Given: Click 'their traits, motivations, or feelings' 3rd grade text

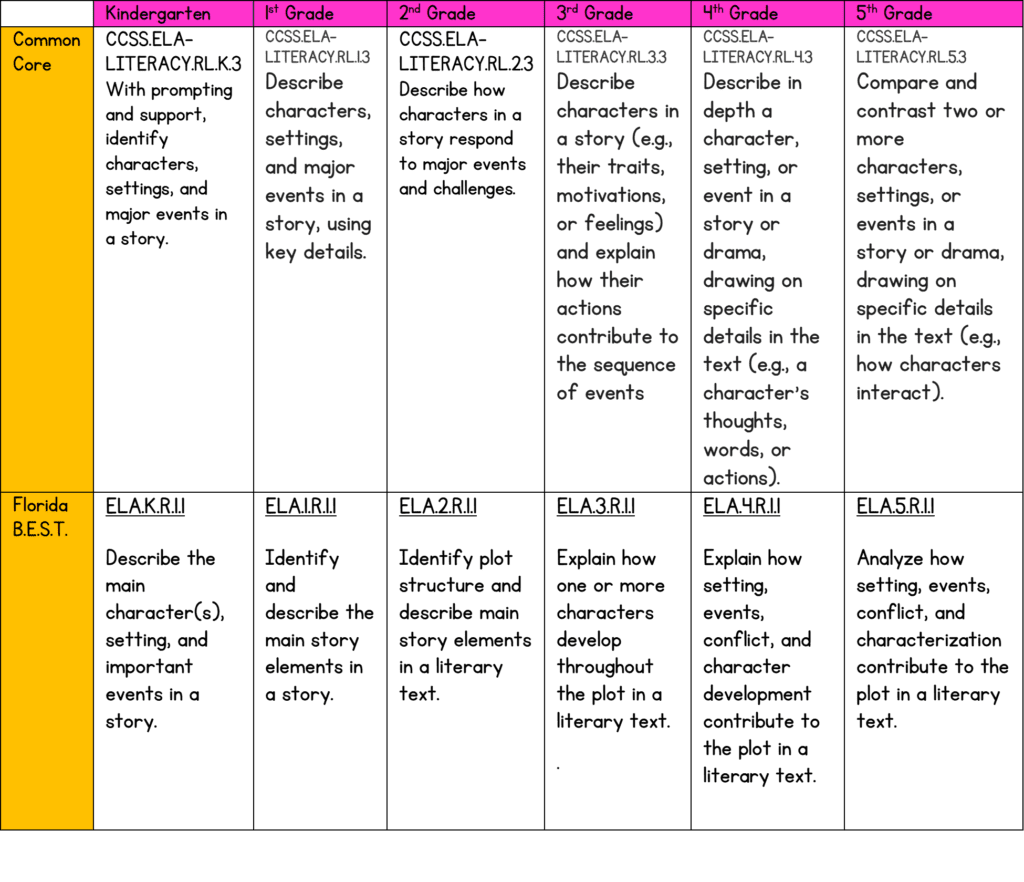Looking at the screenshot, I should (x=611, y=195).
